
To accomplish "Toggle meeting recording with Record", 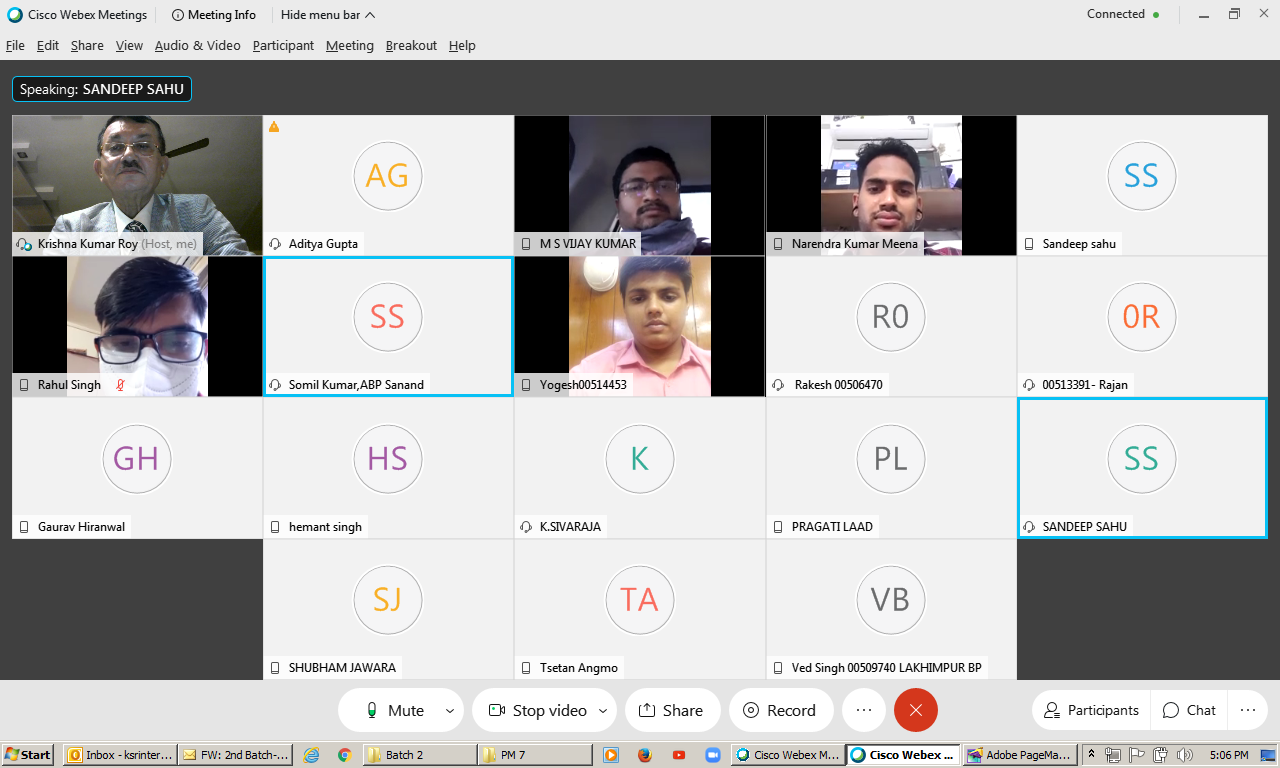I will click(779, 710).
